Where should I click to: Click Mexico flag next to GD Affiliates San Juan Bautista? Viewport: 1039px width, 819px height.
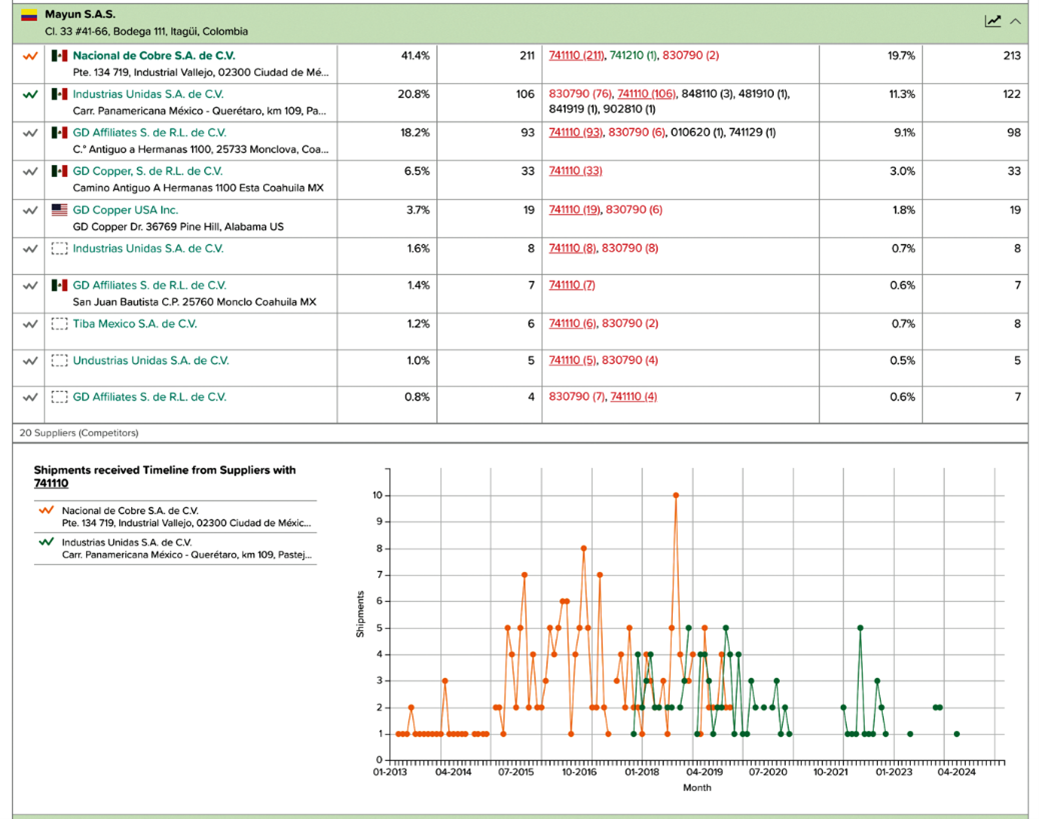(60, 286)
